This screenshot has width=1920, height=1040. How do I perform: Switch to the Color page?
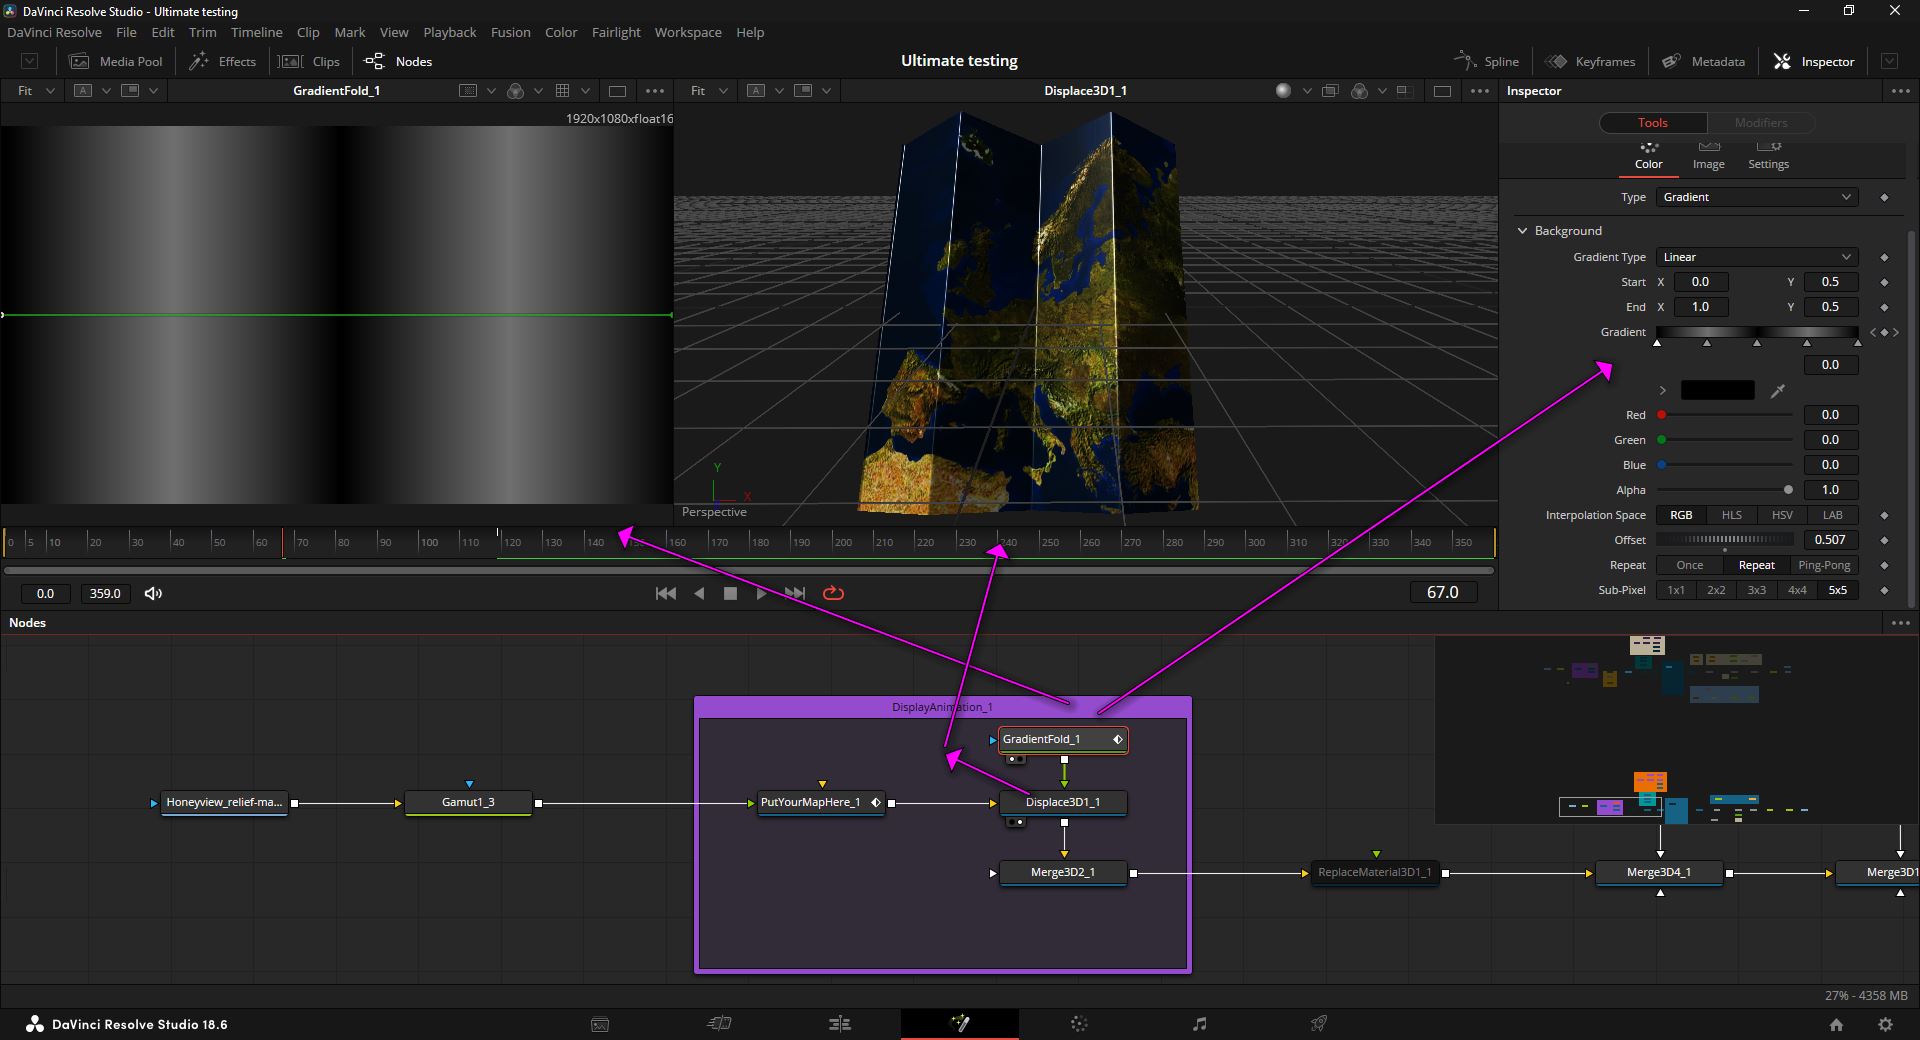tap(1079, 1024)
